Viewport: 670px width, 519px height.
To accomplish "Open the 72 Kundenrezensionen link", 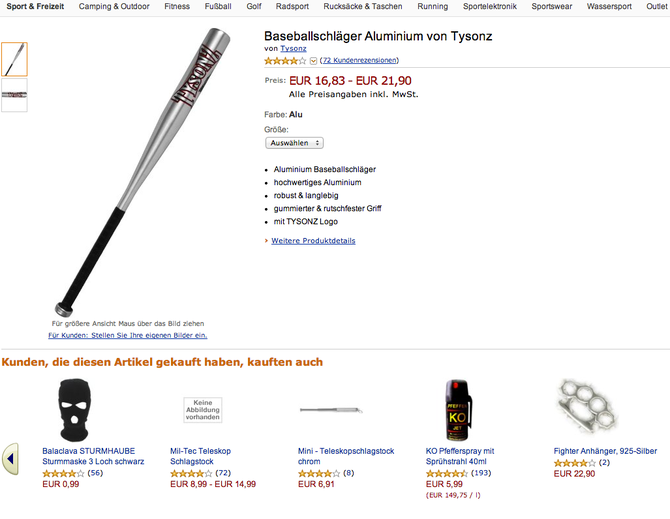I will pos(360,60).
